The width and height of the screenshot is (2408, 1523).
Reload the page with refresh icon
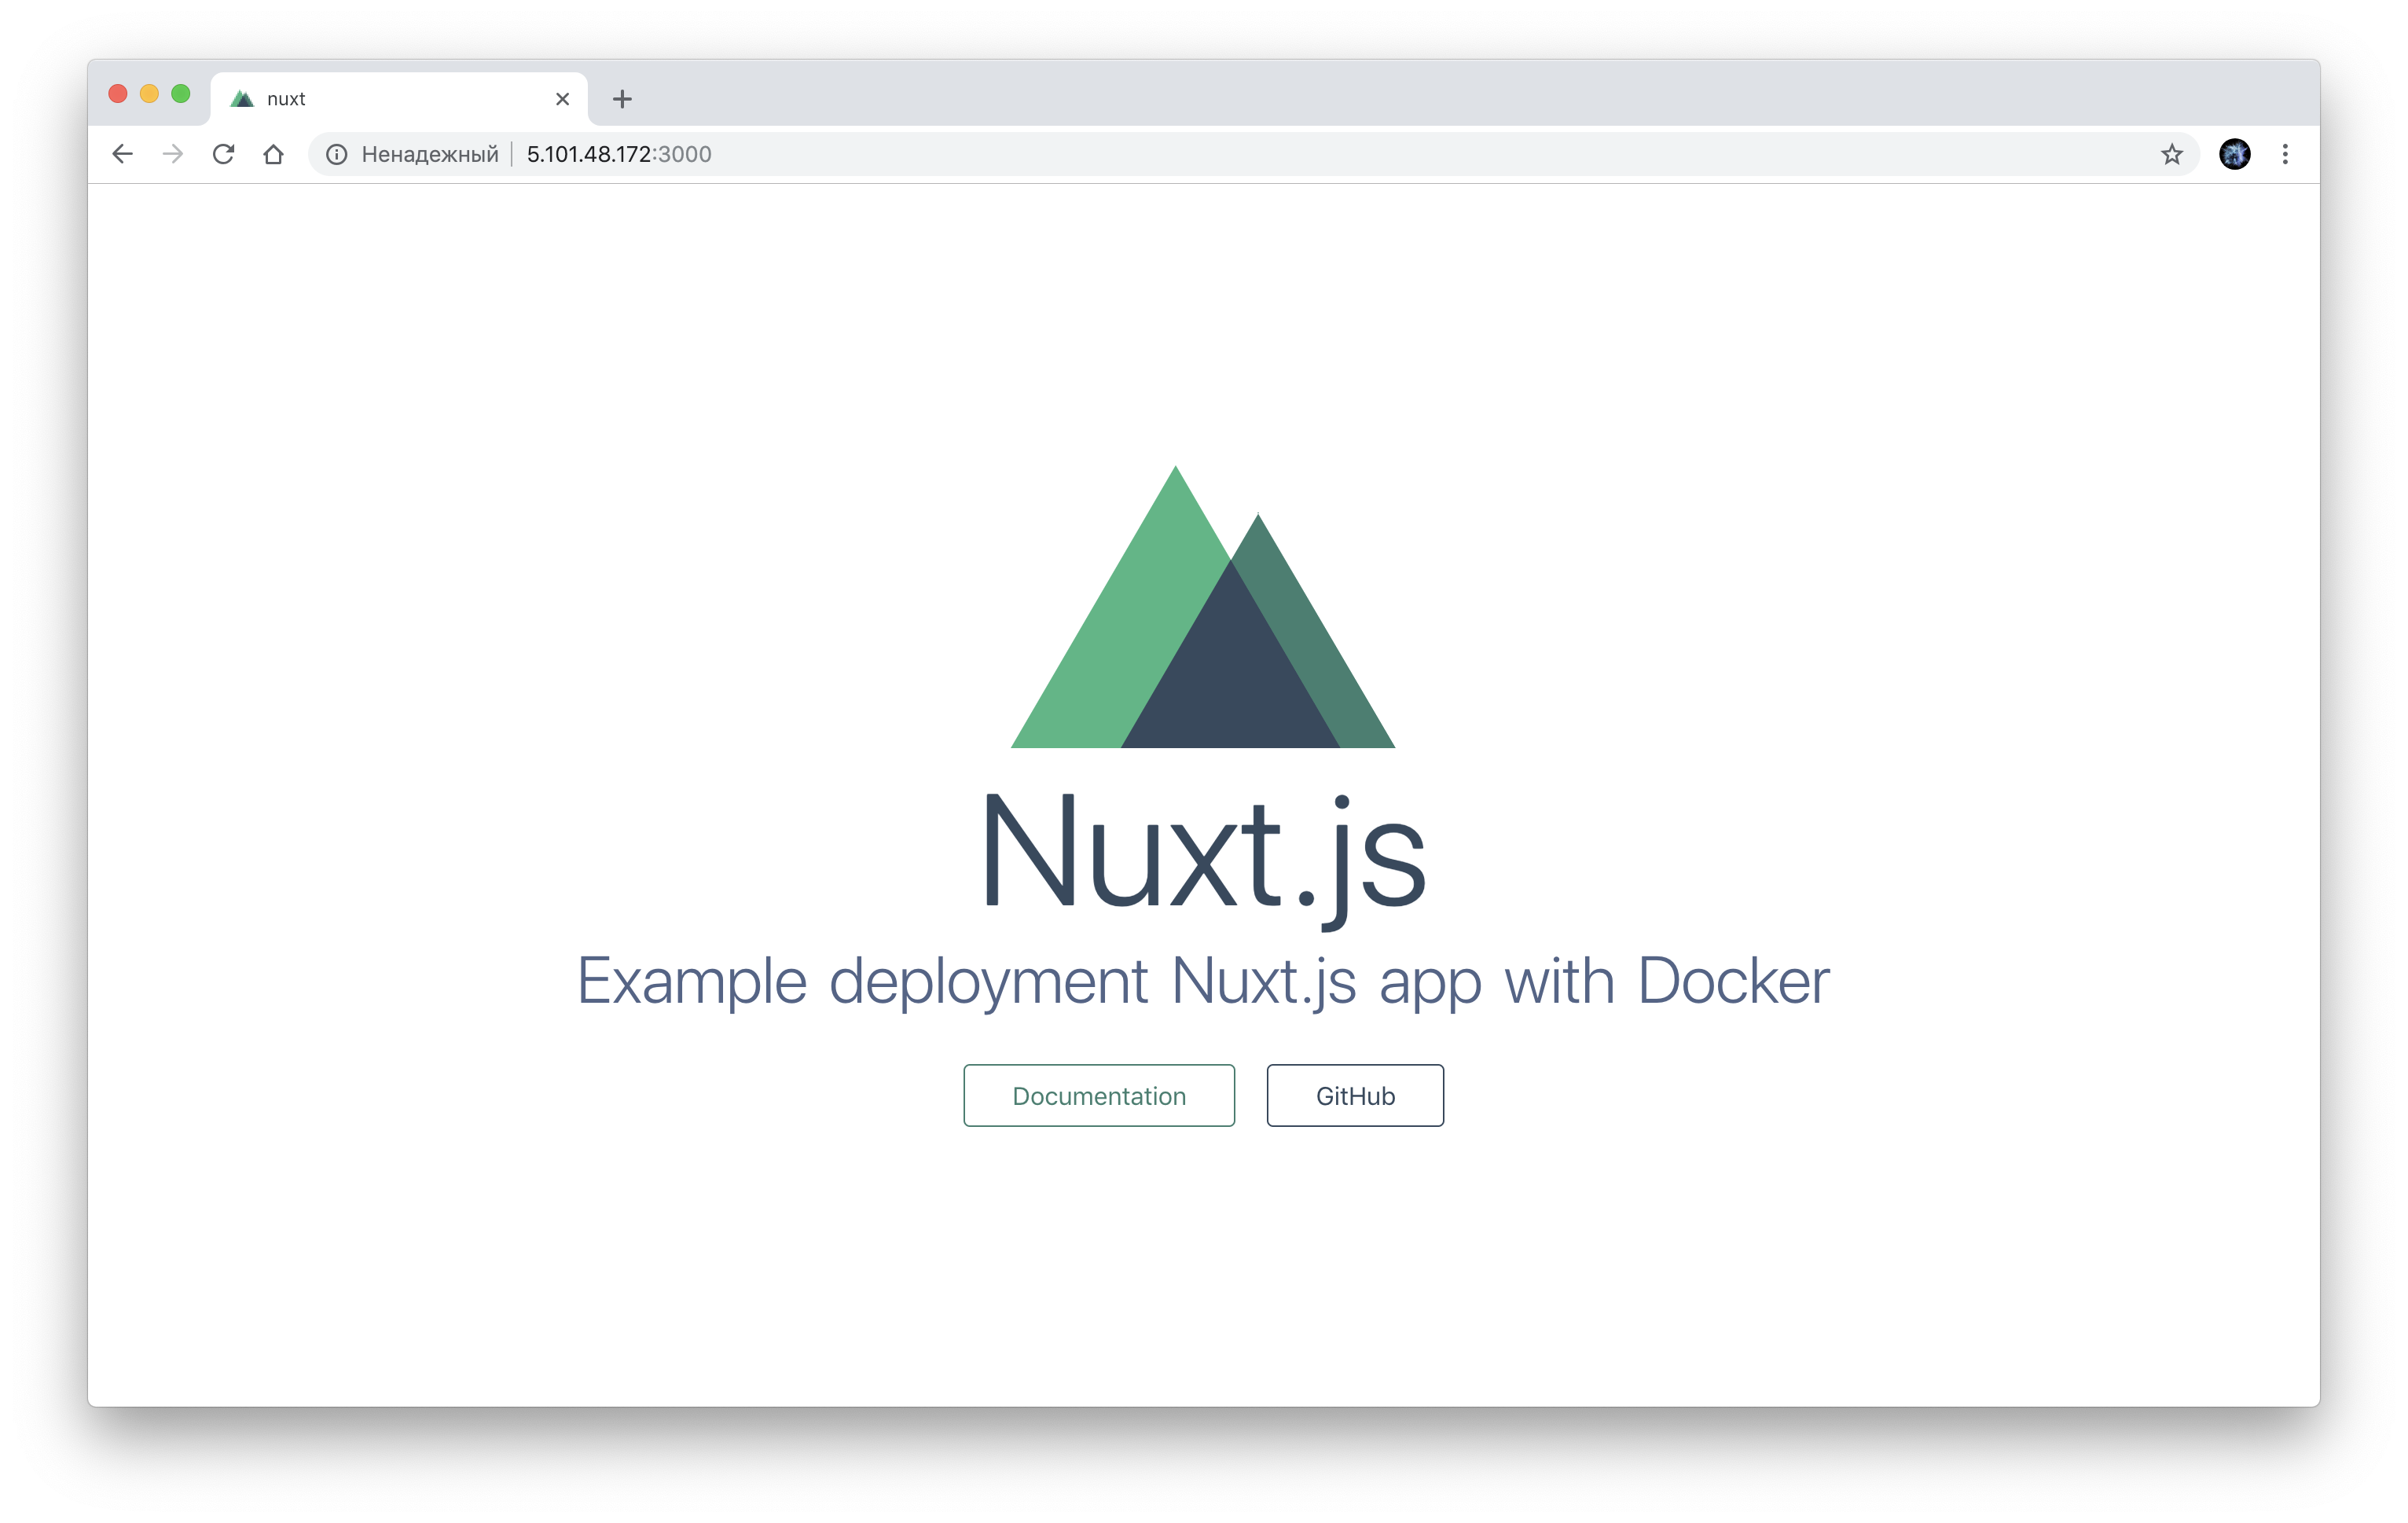click(223, 154)
